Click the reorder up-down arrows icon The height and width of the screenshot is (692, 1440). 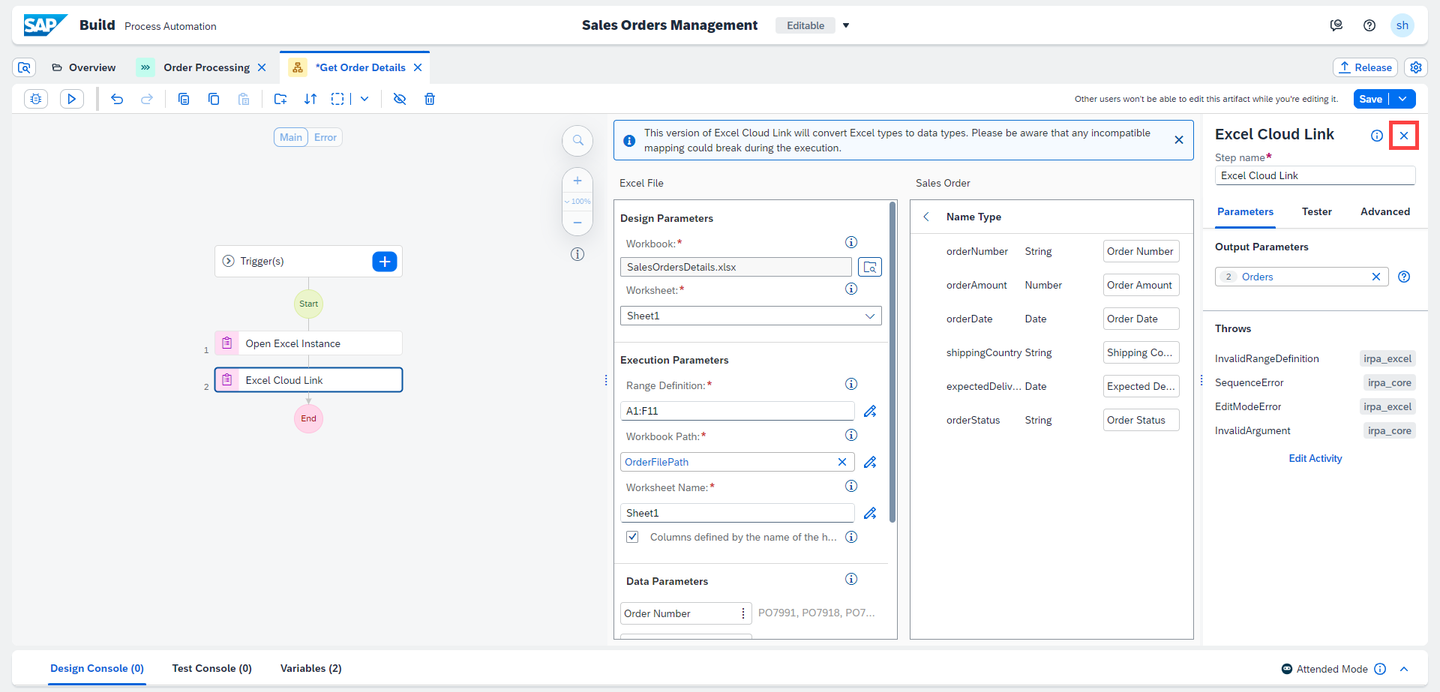[x=311, y=99]
